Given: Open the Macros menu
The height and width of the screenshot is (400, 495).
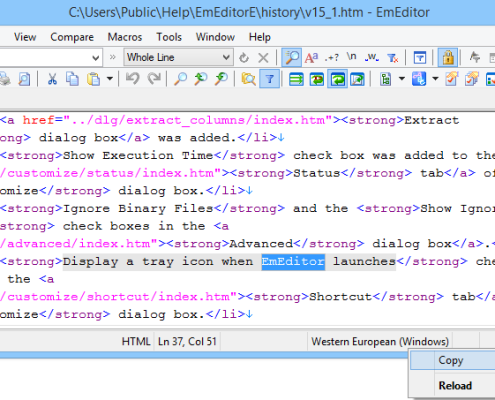Looking at the screenshot, I should point(125,37).
